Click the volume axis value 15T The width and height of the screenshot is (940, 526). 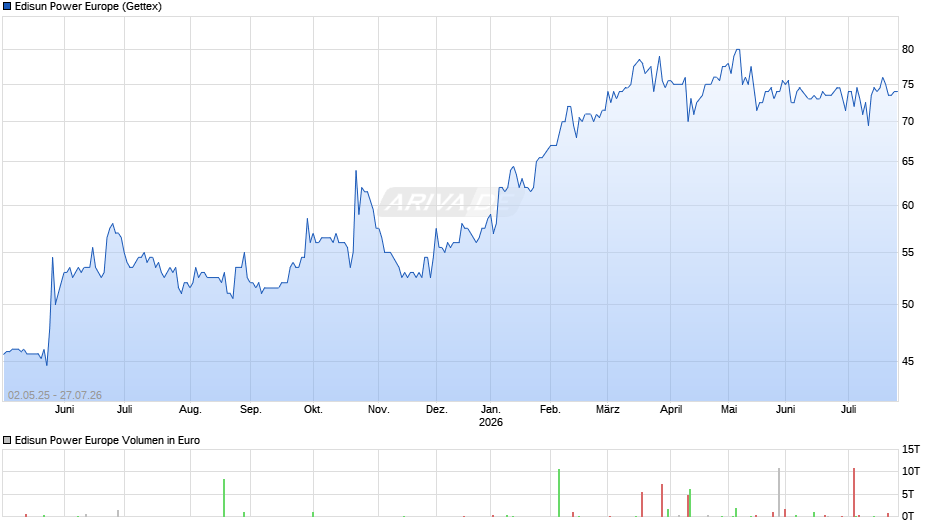[911, 449]
